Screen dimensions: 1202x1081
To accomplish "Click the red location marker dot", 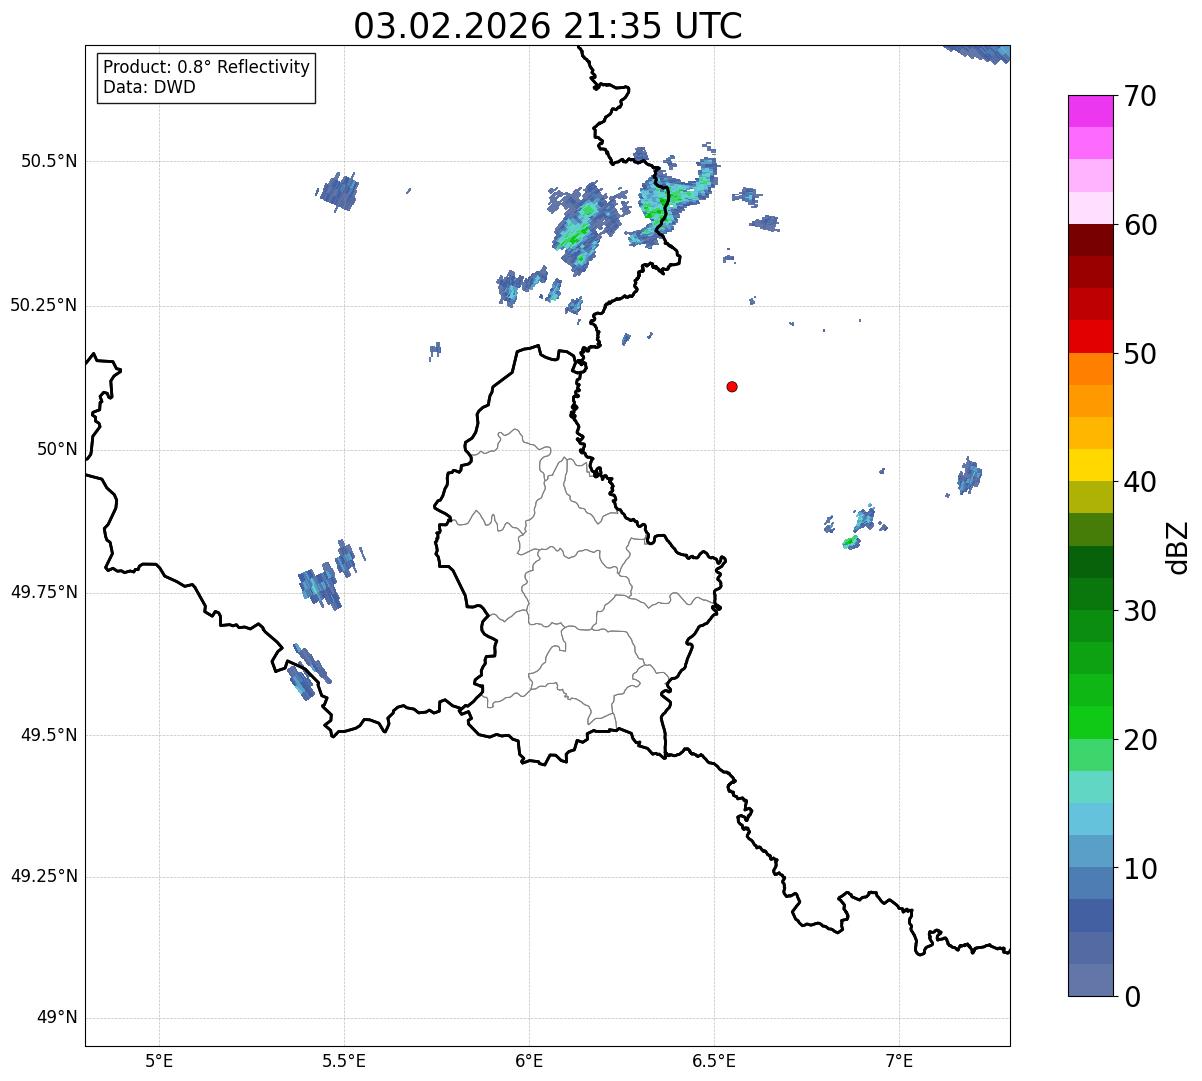I will pos(732,386).
